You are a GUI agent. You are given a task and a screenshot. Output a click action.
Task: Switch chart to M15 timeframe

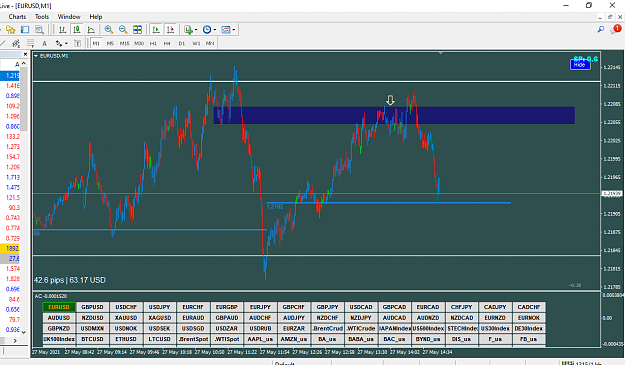pyautogui.click(x=124, y=43)
